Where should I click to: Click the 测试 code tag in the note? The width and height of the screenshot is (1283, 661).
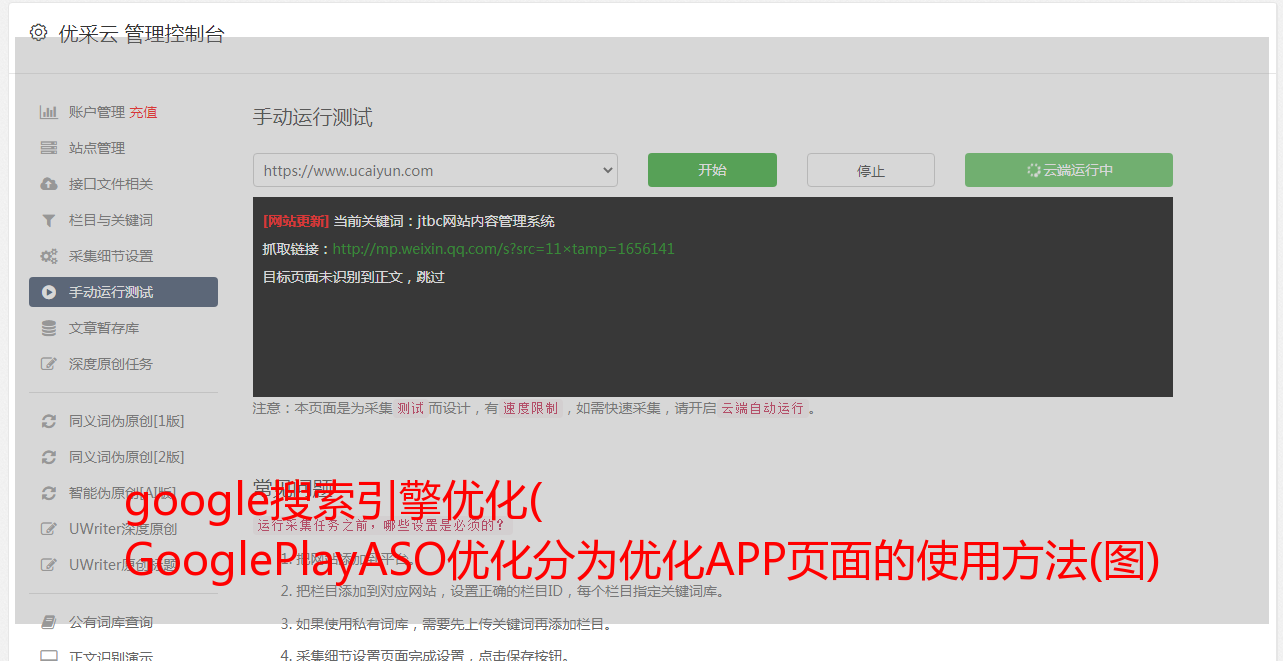tap(411, 408)
